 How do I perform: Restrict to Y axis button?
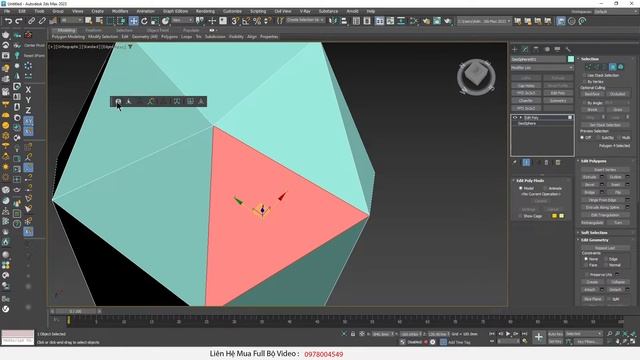28,100
